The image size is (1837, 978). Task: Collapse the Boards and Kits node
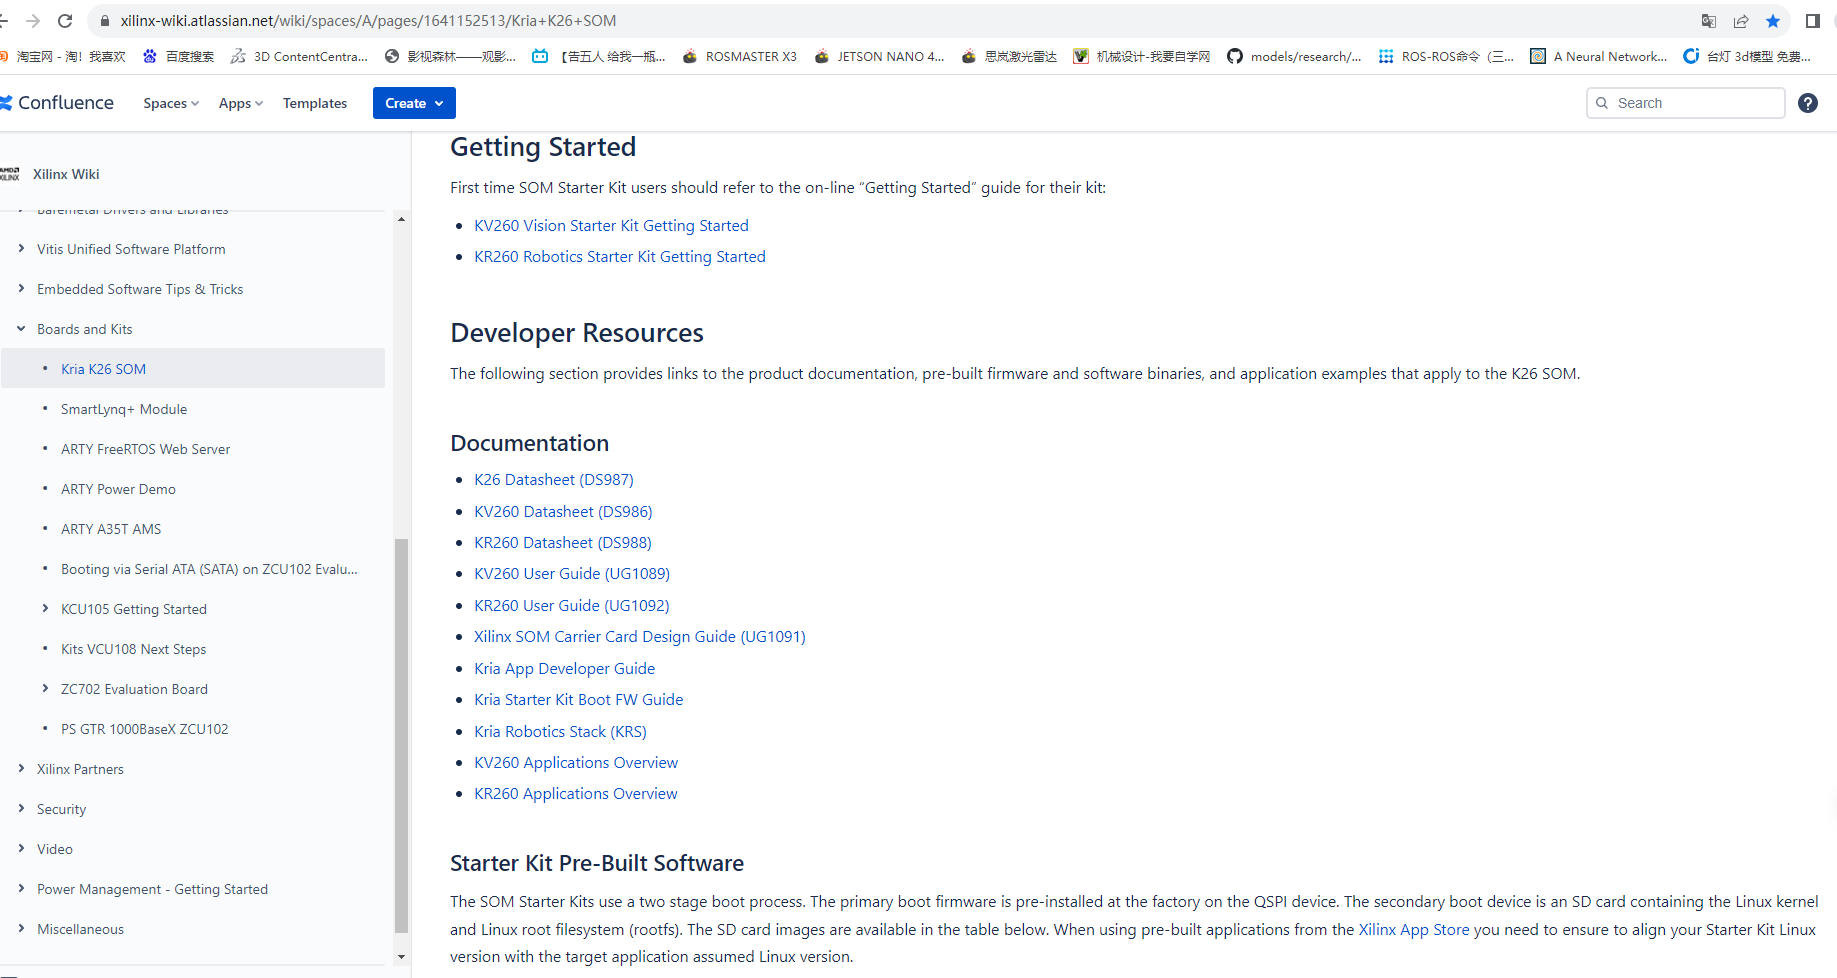[21, 329]
